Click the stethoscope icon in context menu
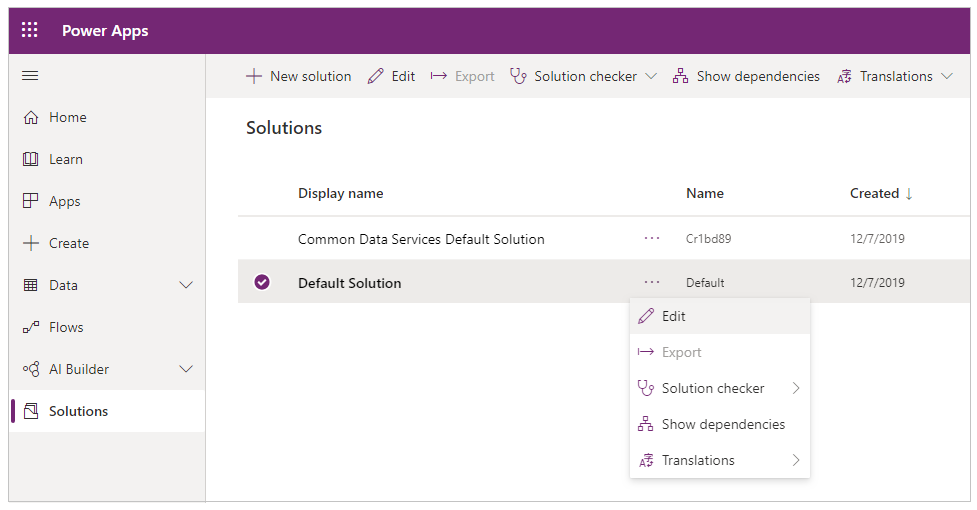977x510 pixels. pyautogui.click(x=646, y=388)
